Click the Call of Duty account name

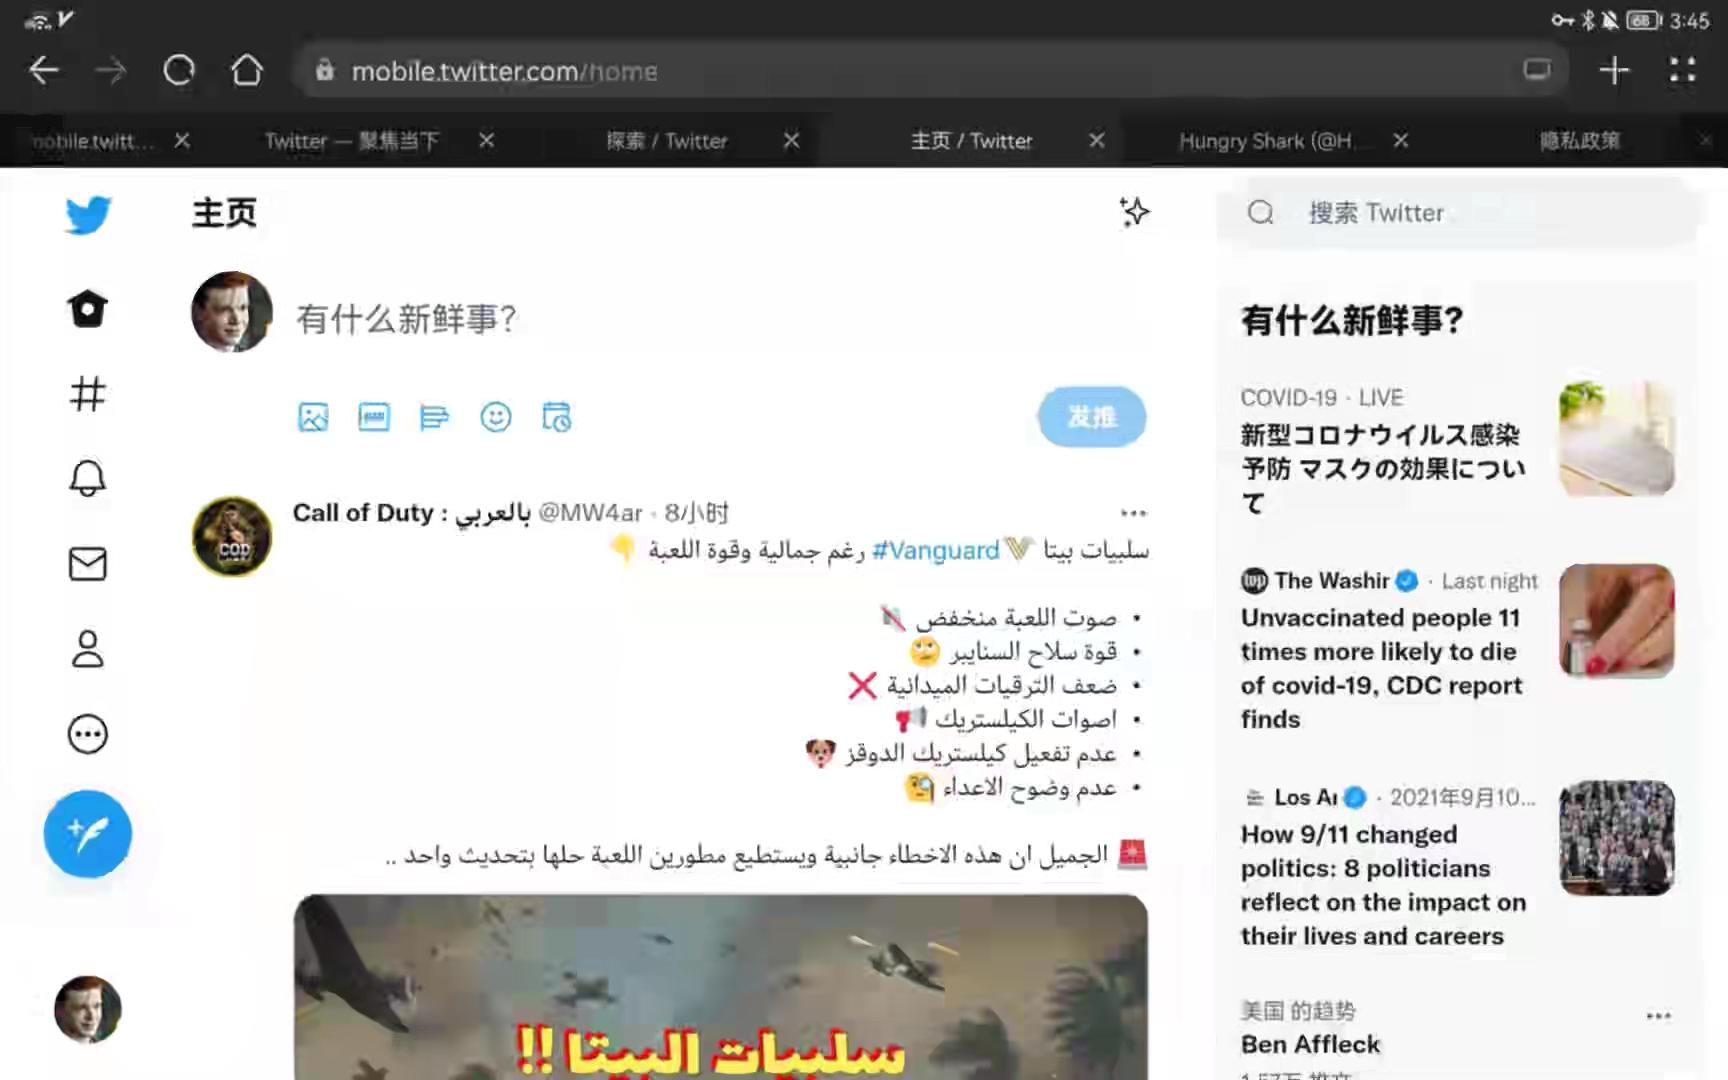pyautogui.click(x=411, y=513)
